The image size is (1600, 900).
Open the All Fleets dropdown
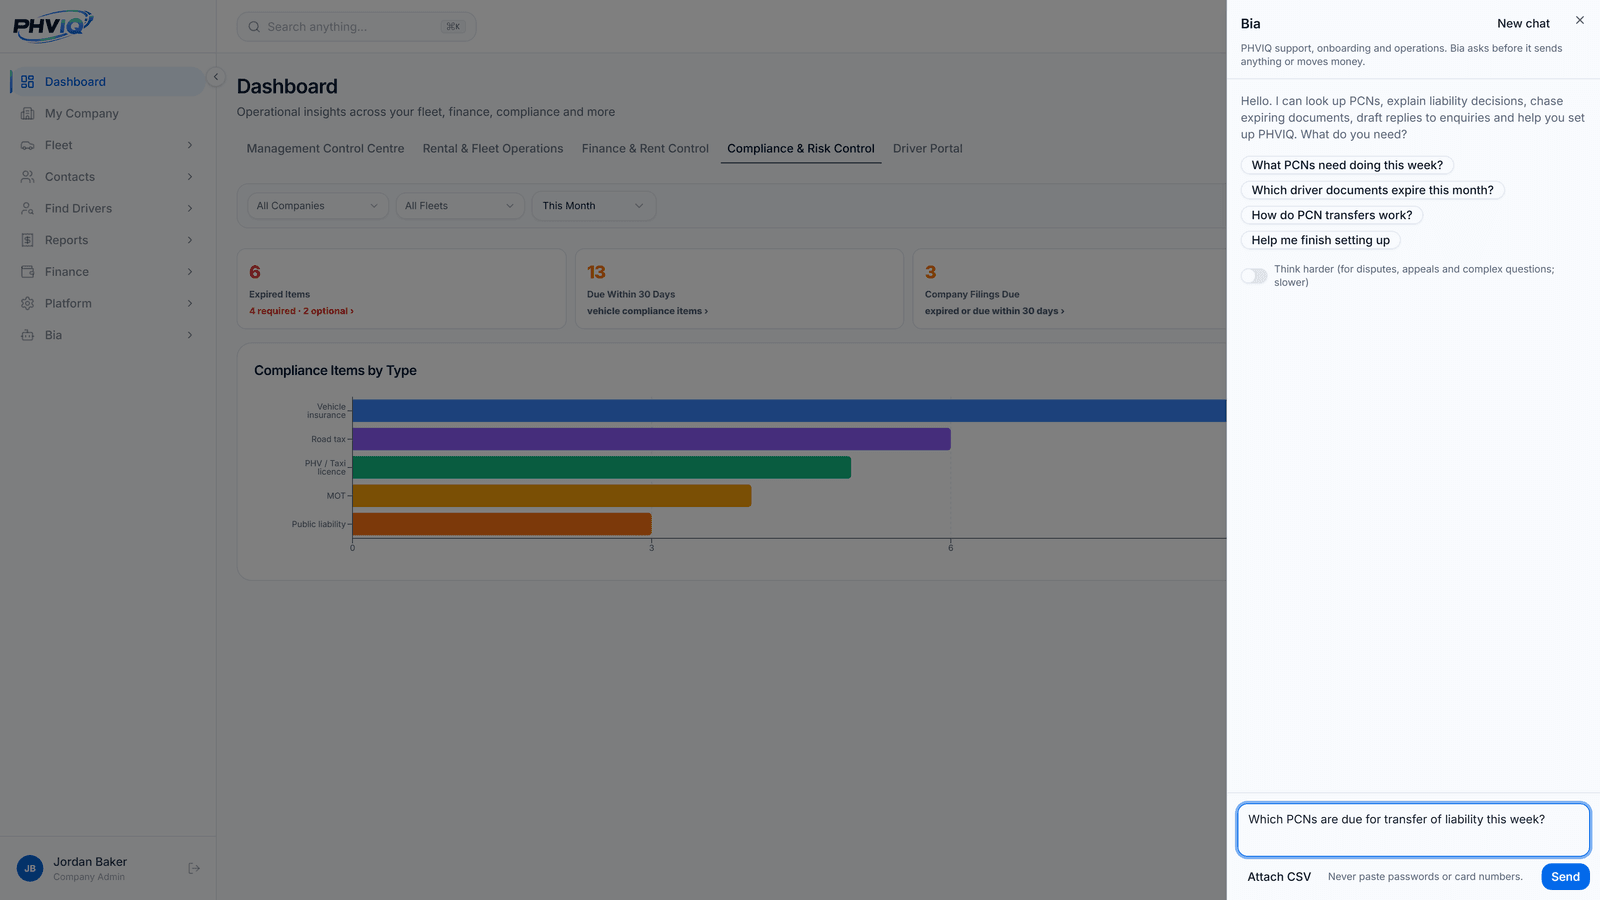pyautogui.click(x=459, y=206)
